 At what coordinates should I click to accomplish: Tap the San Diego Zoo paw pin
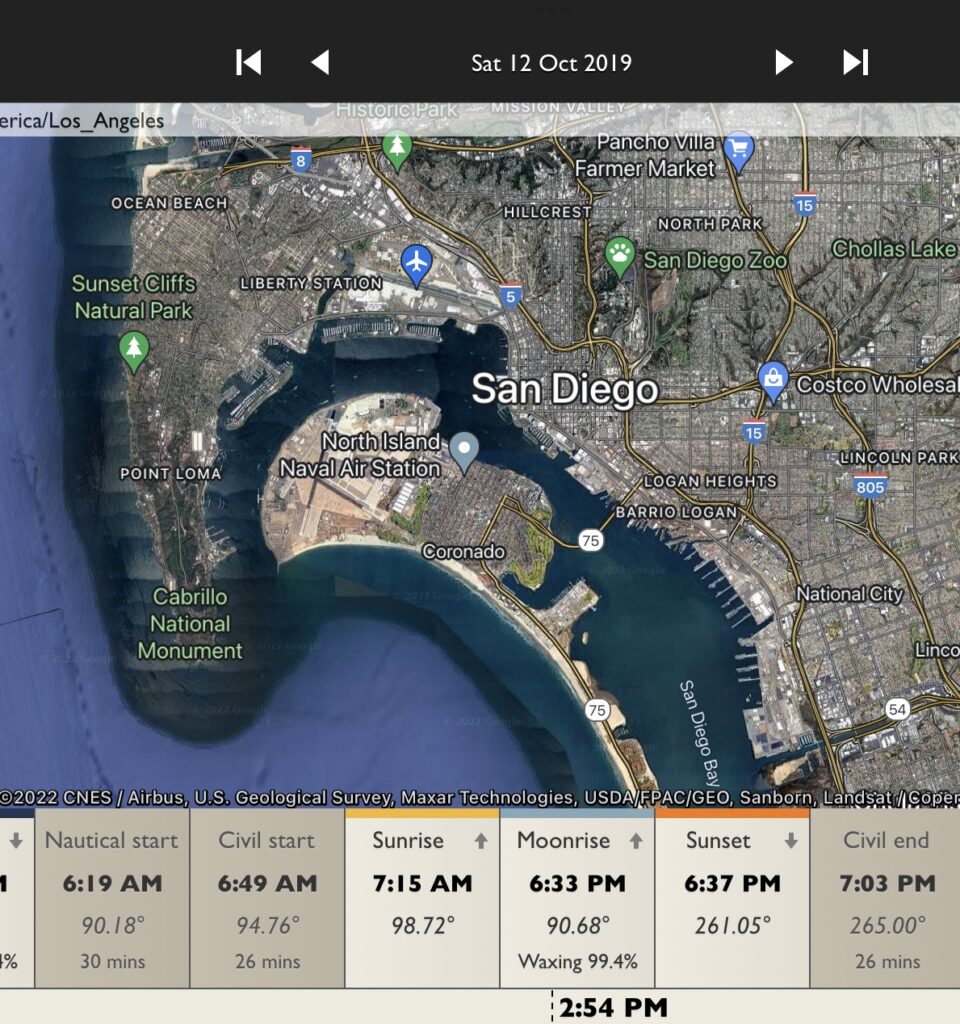(620, 256)
